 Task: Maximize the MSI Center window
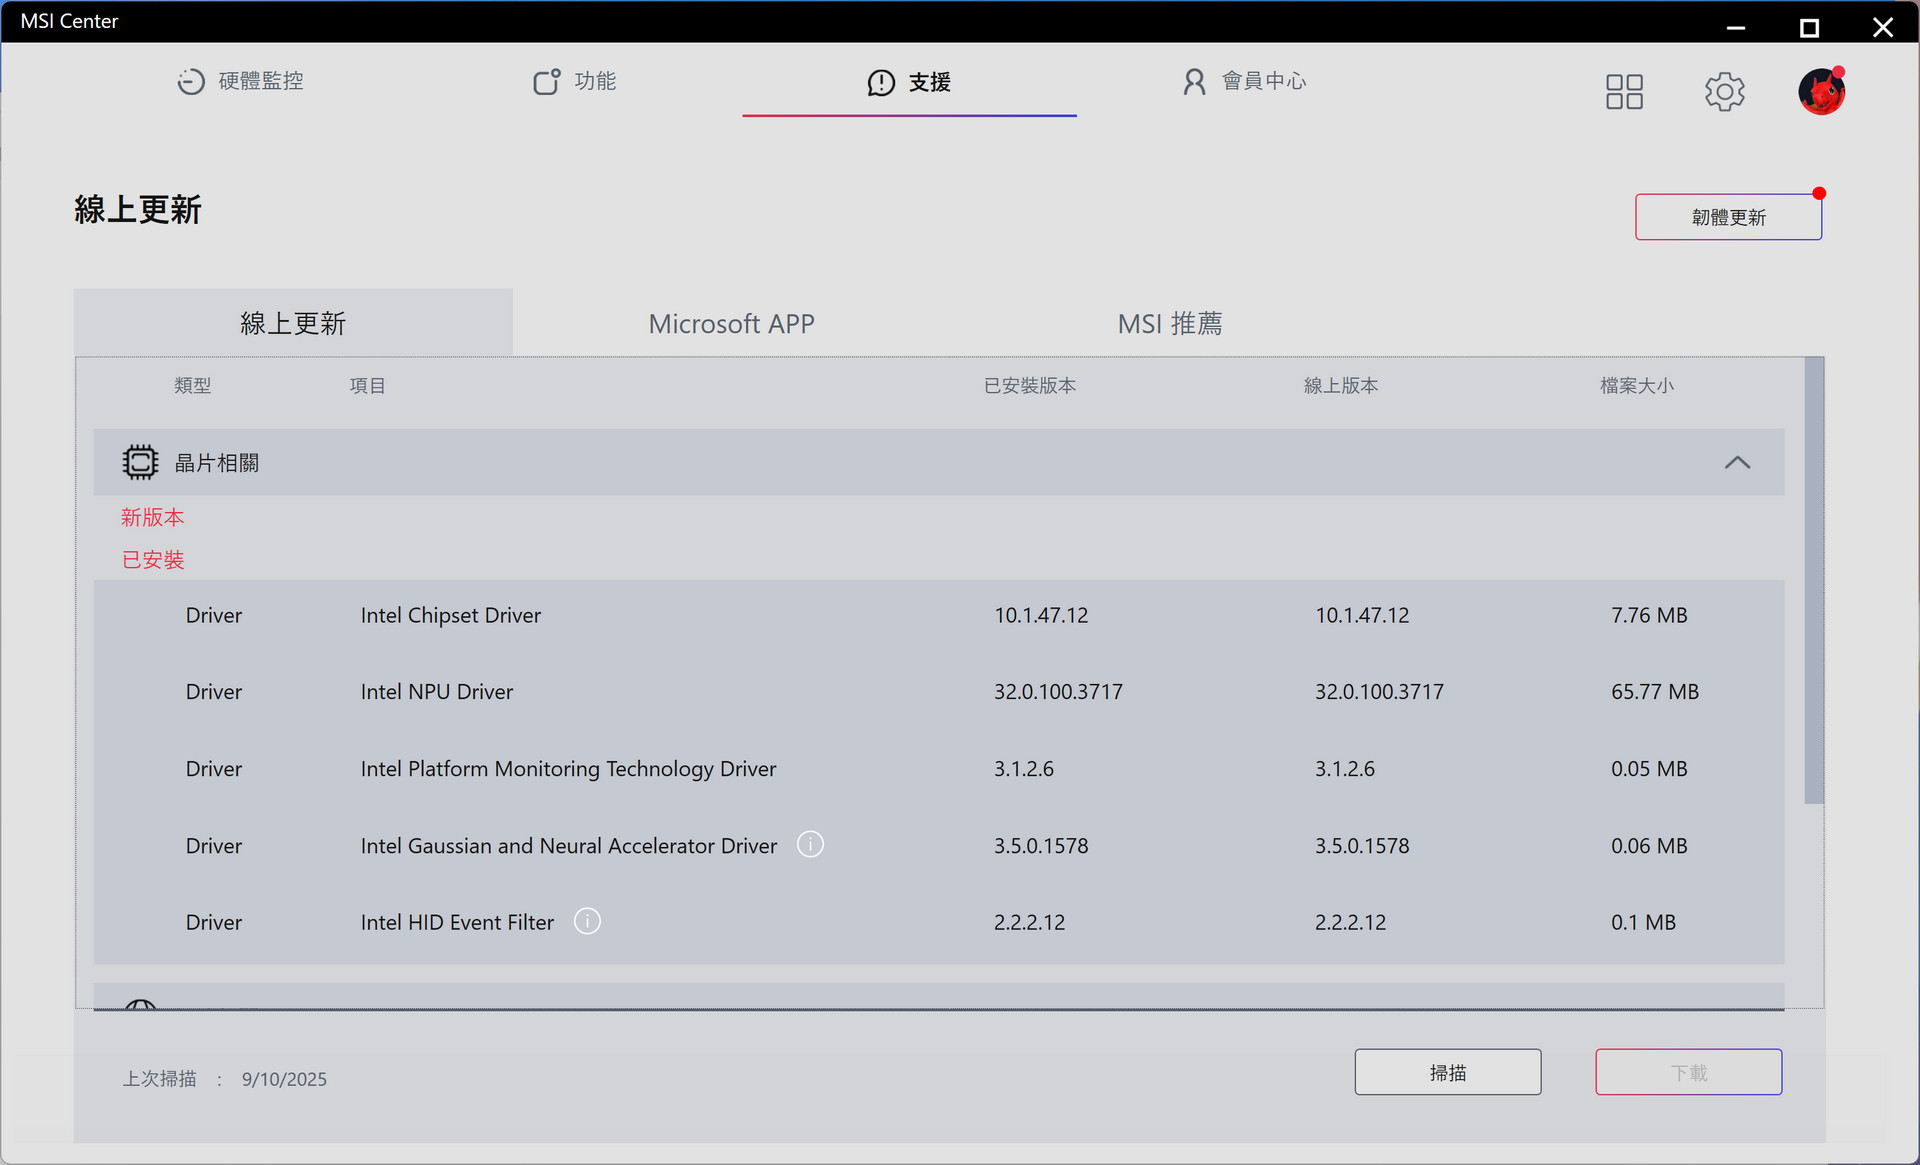coord(1809,27)
